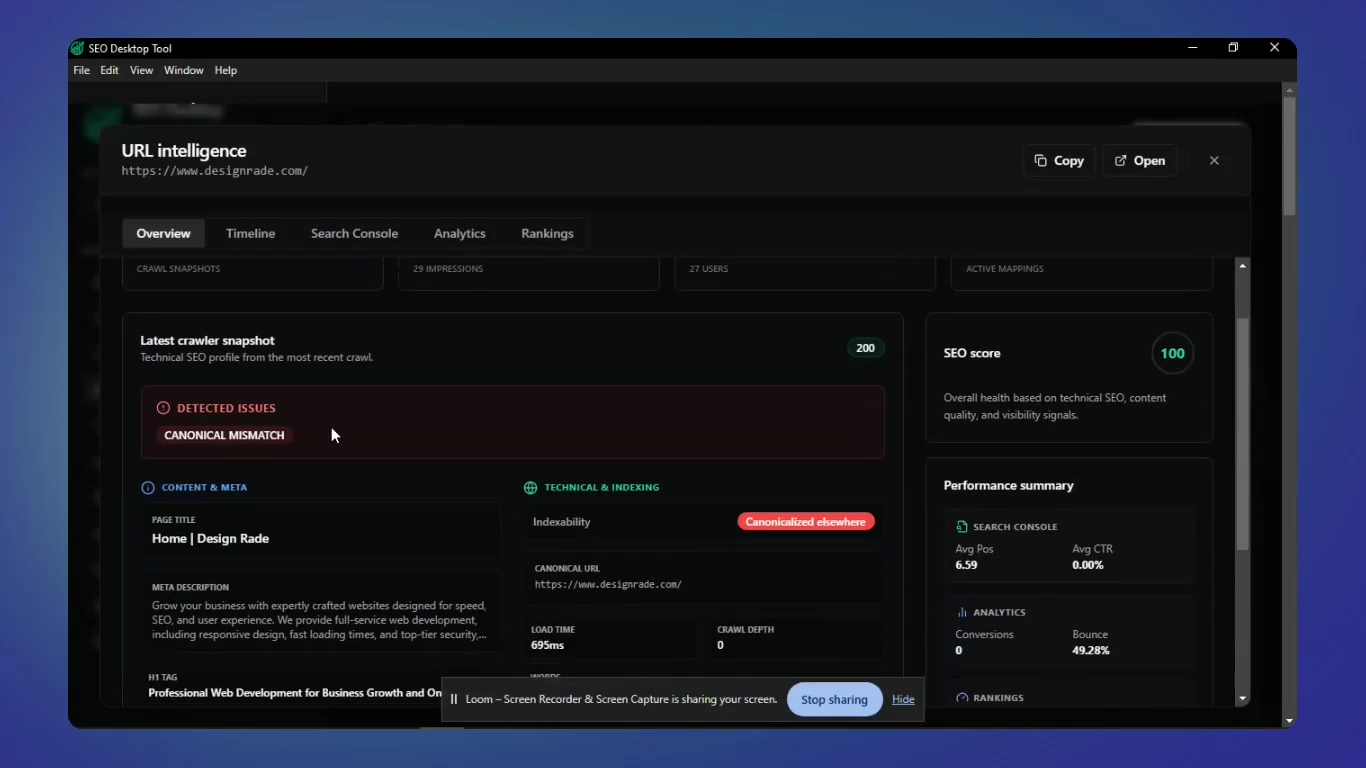The width and height of the screenshot is (1366, 768).
Task: Click the load time value 695ms
Action: click(549, 646)
